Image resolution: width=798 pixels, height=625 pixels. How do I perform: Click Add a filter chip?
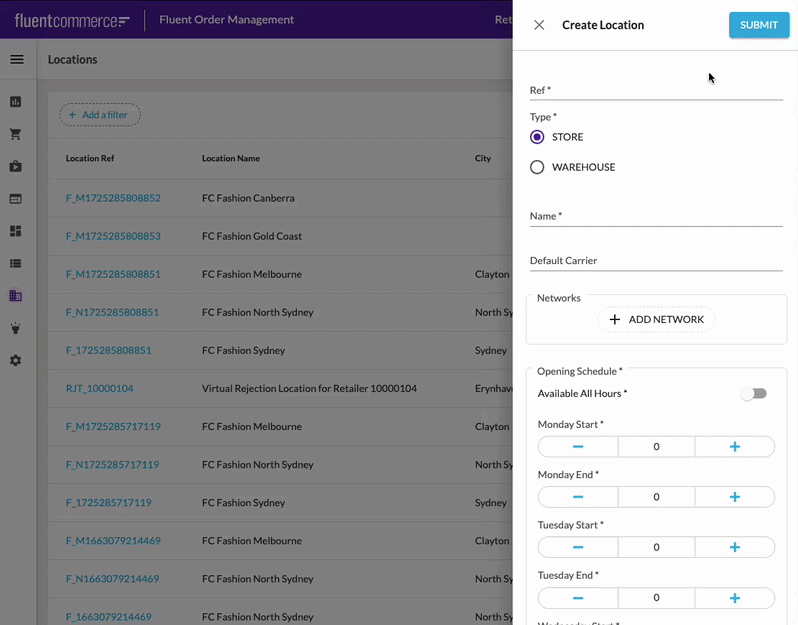pyautogui.click(x=100, y=115)
